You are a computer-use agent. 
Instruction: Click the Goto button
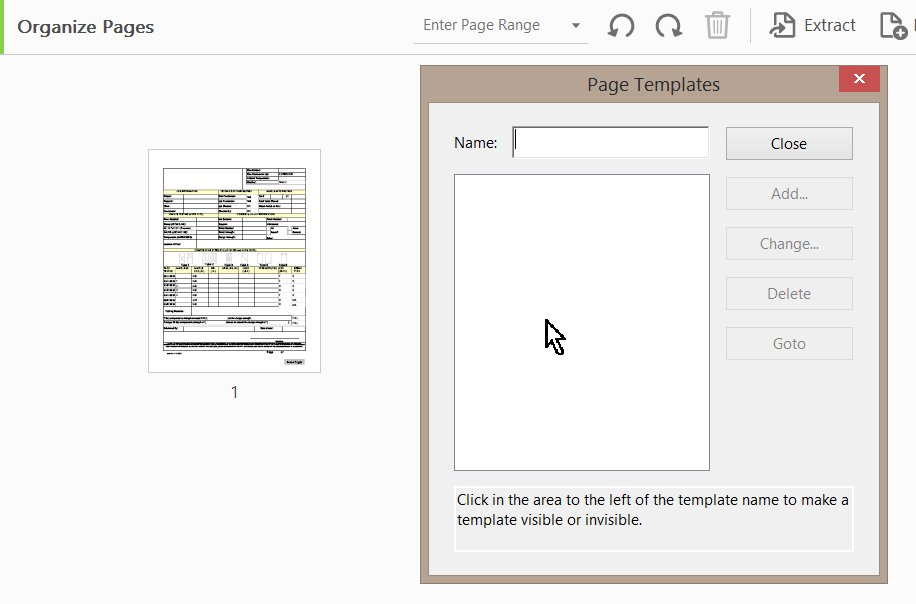click(788, 343)
